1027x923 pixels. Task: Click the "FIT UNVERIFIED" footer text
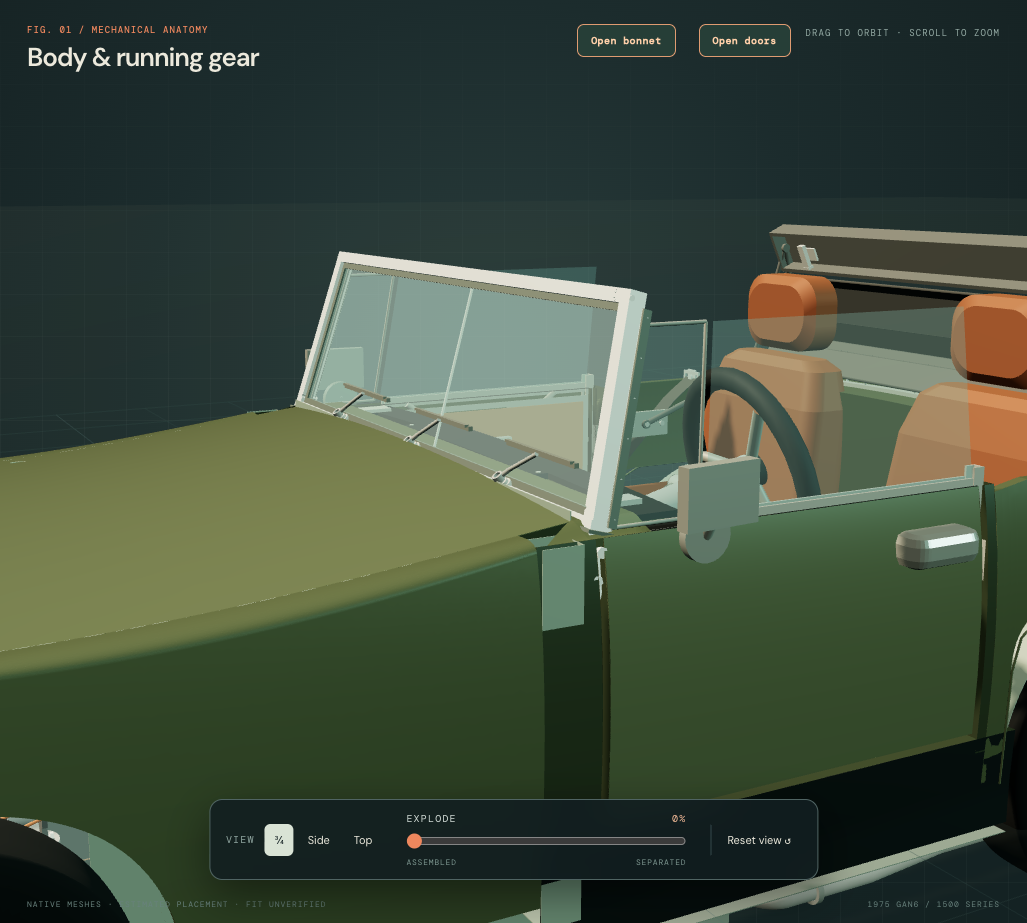click(x=286, y=904)
